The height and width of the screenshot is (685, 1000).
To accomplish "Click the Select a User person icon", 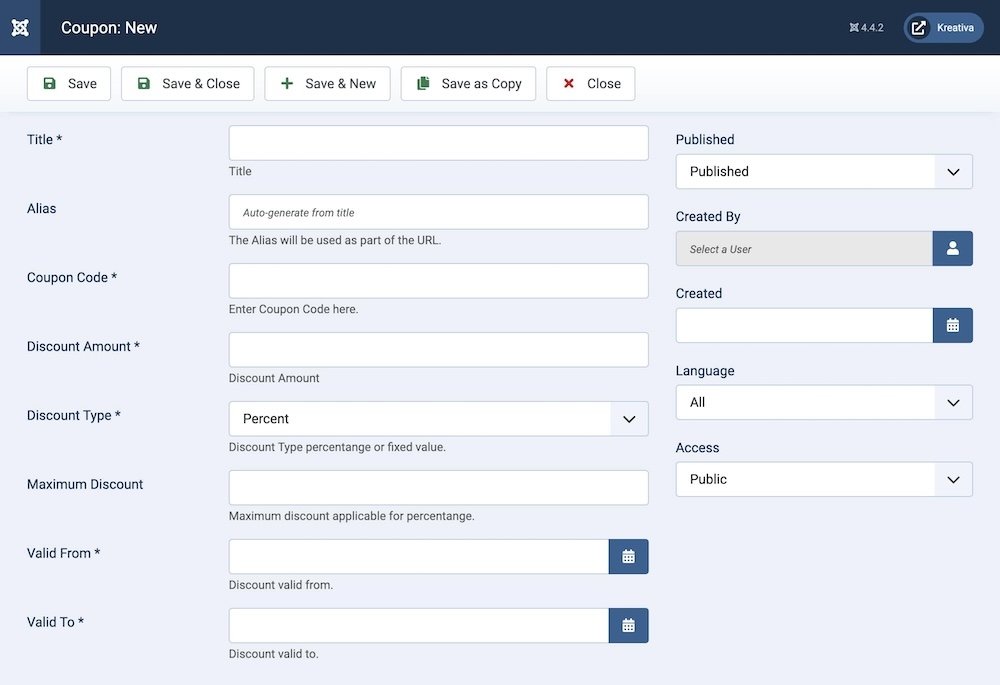I will tap(952, 249).
